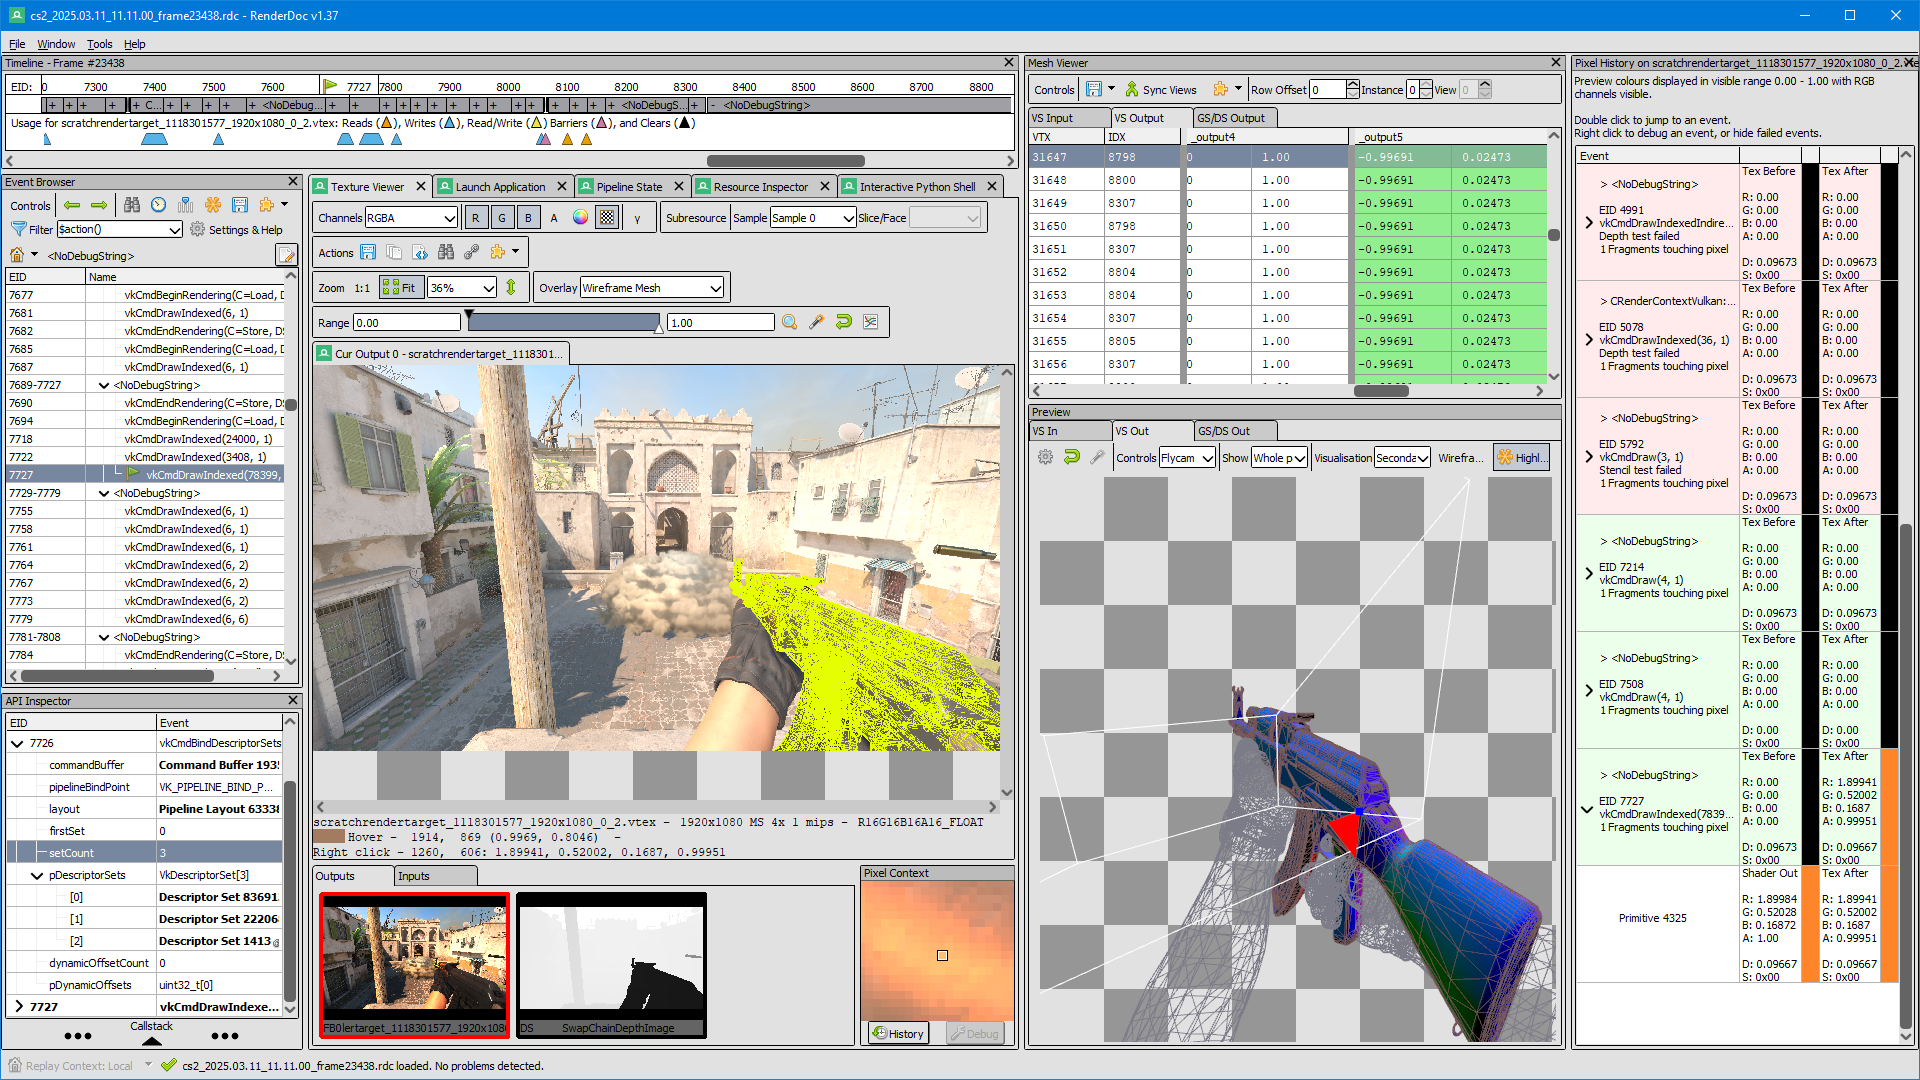Screen dimensions: 1920x1080
Task: Open the zoom percentage 36% dropdown
Action: (x=462, y=287)
